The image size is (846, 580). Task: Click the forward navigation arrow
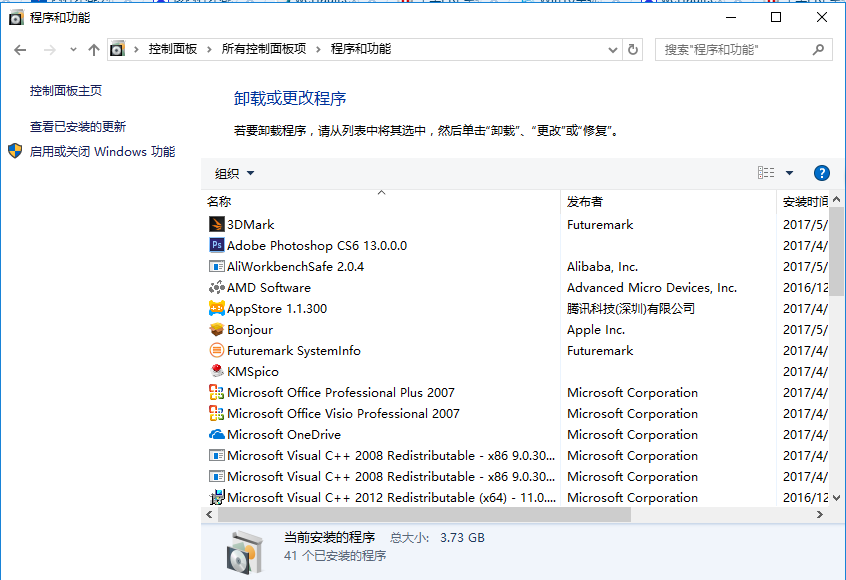point(50,50)
